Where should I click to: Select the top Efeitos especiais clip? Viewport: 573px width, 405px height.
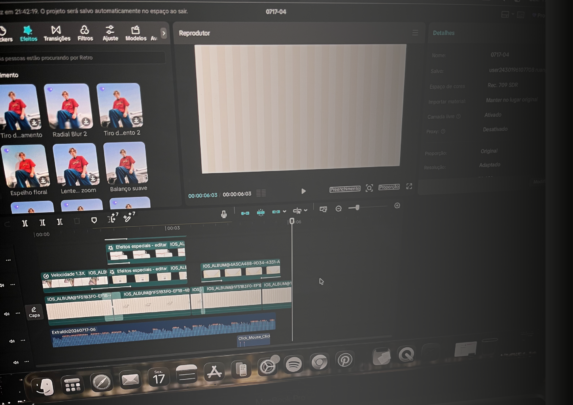(x=146, y=252)
